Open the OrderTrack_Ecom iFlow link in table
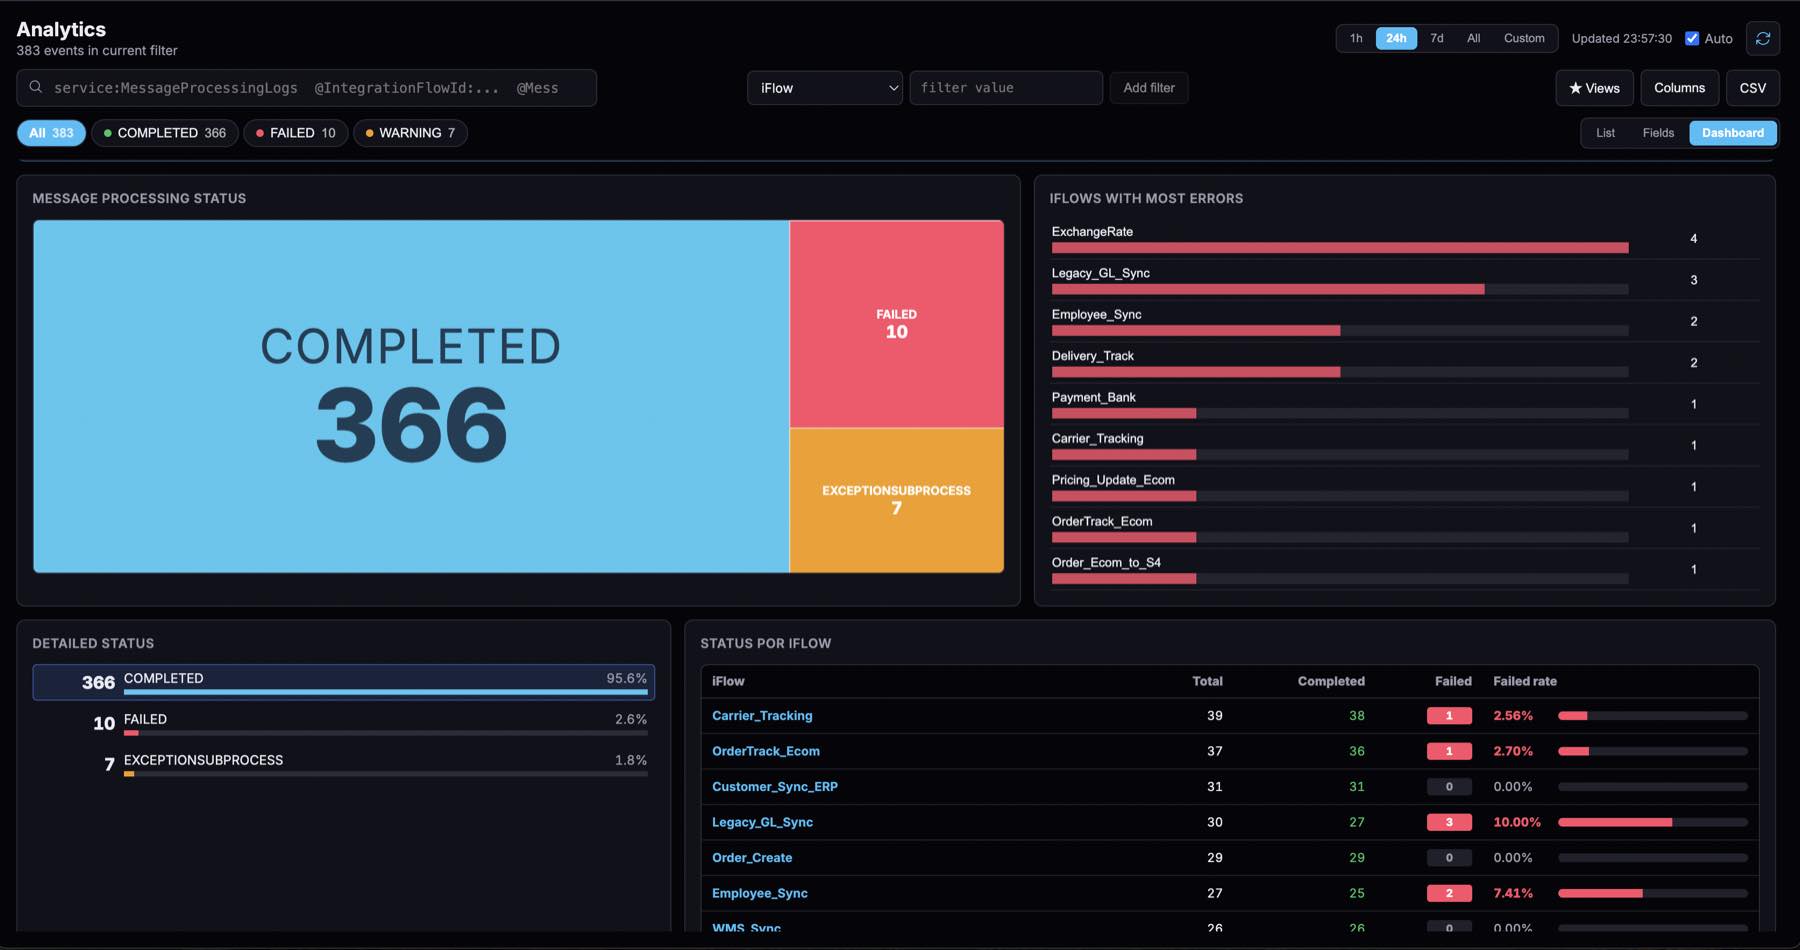Screen dimensions: 1800x950 pos(766,751)
